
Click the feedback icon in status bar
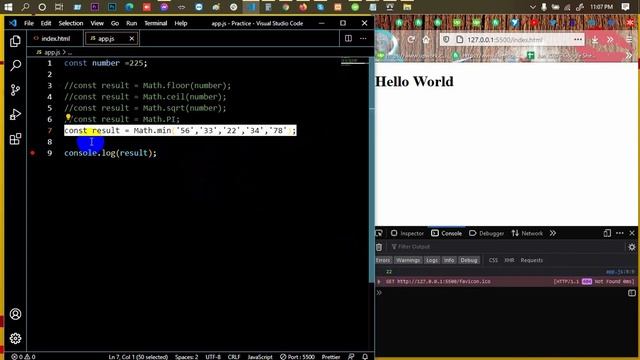351,356
